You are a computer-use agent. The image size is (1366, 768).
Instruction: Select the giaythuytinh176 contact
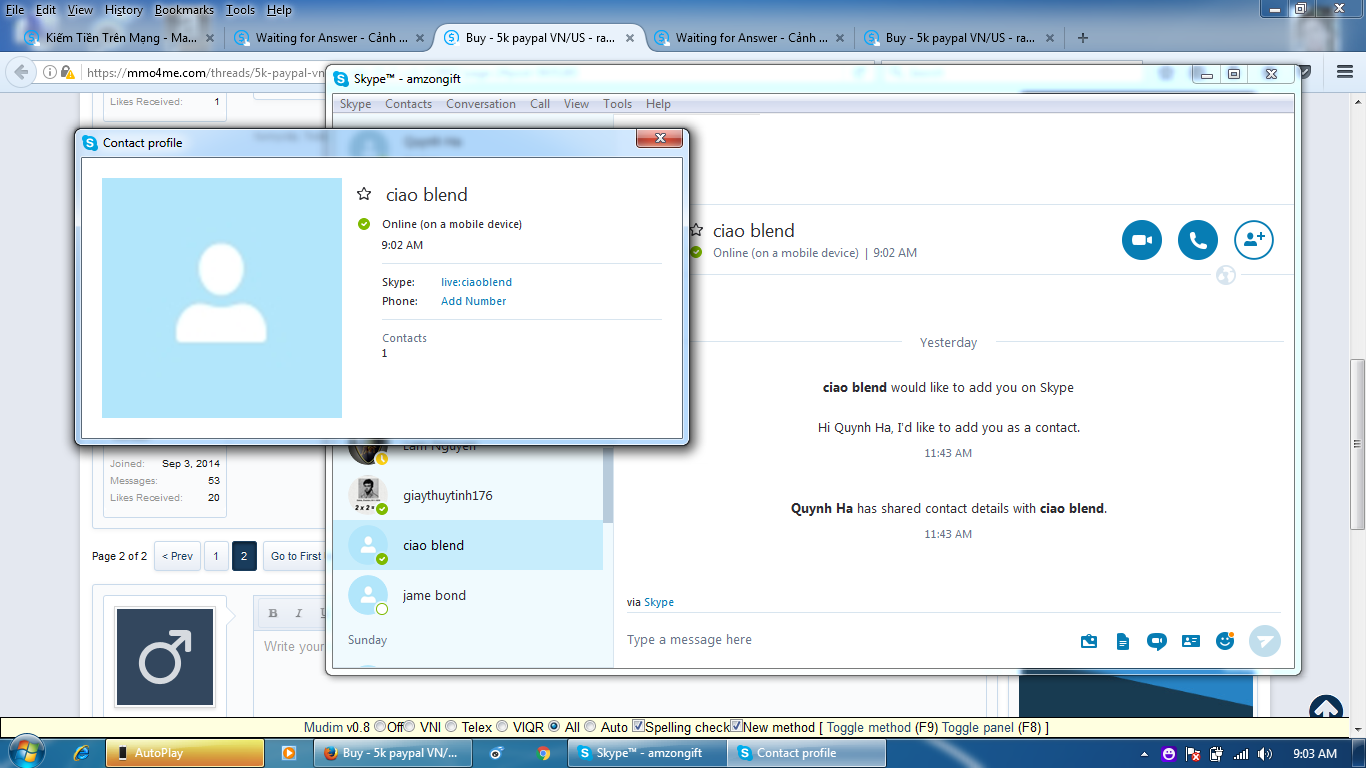coord(468,495)
